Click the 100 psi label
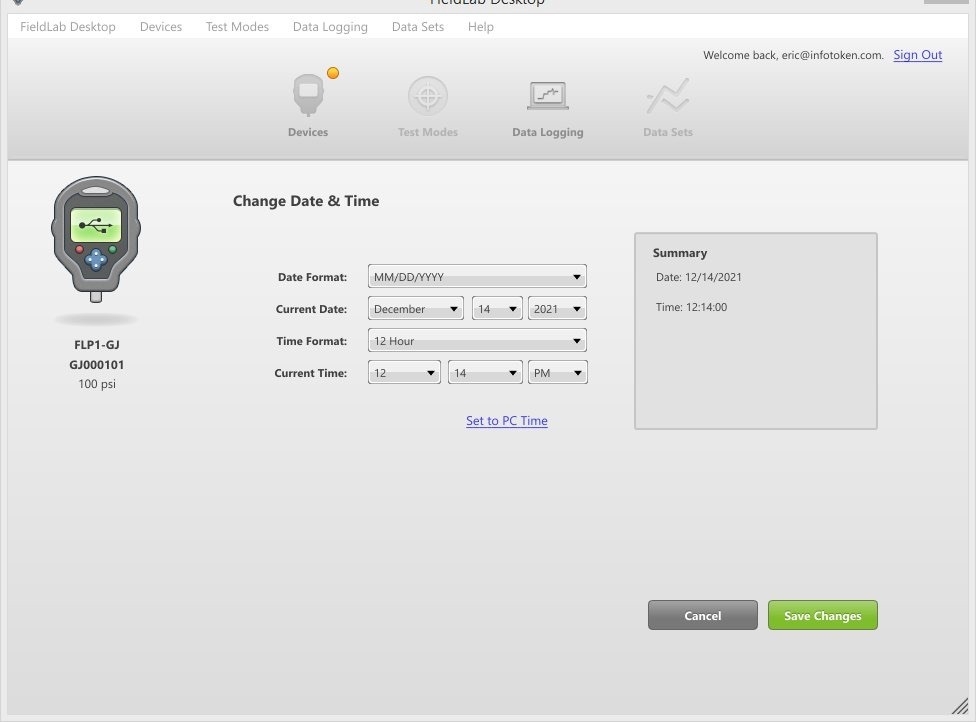 click(96, 384)
